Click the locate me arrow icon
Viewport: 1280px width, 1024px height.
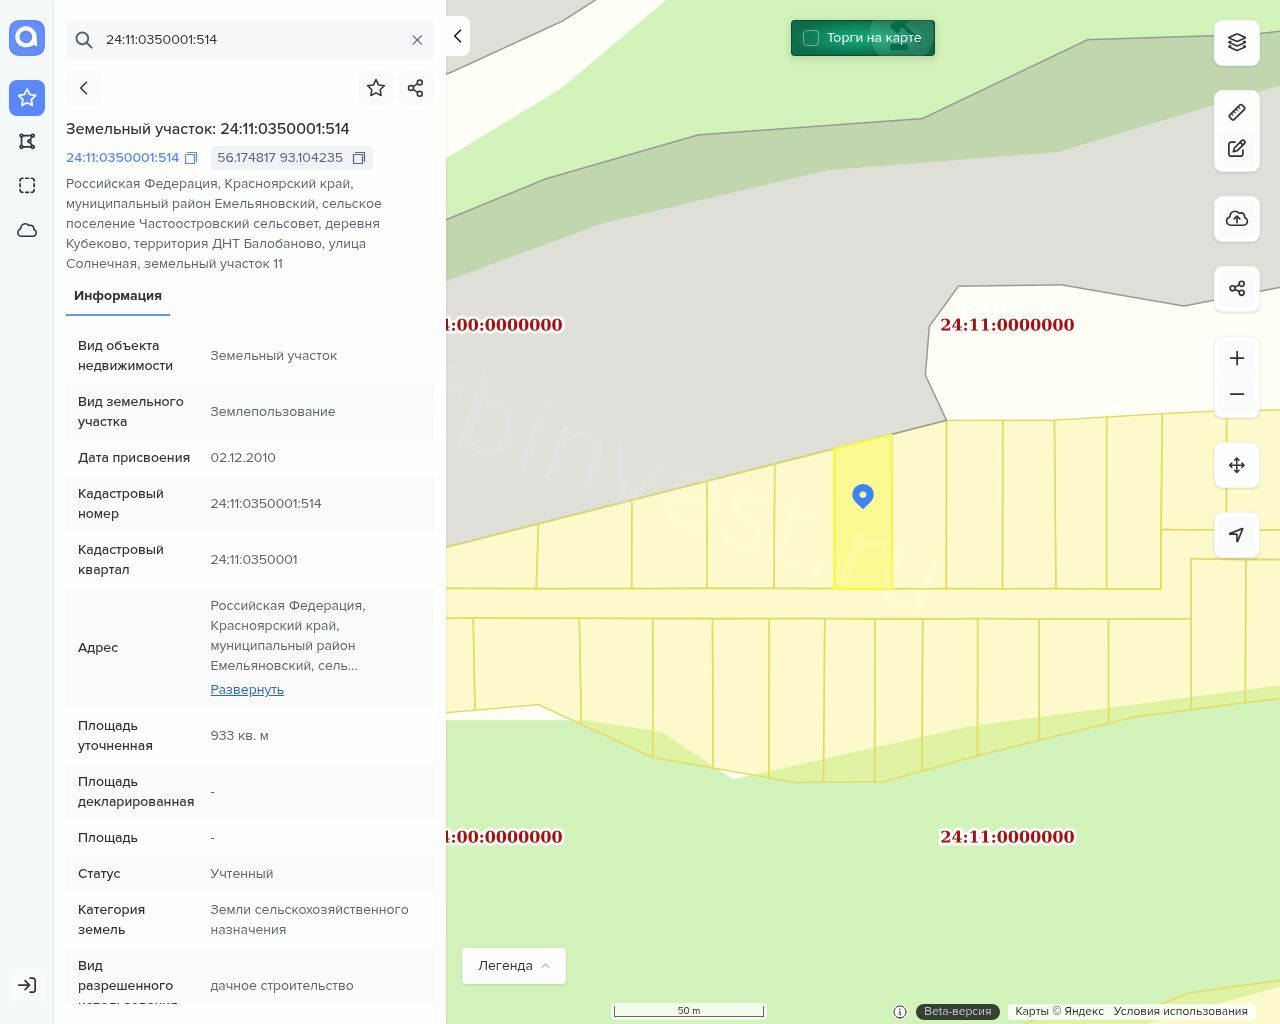tap(1236, 535)
